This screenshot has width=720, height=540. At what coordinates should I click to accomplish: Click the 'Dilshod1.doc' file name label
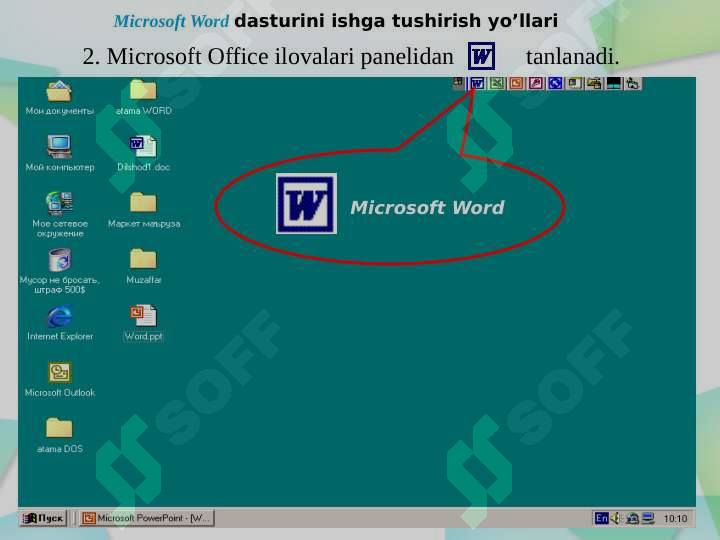click(143, 167)
